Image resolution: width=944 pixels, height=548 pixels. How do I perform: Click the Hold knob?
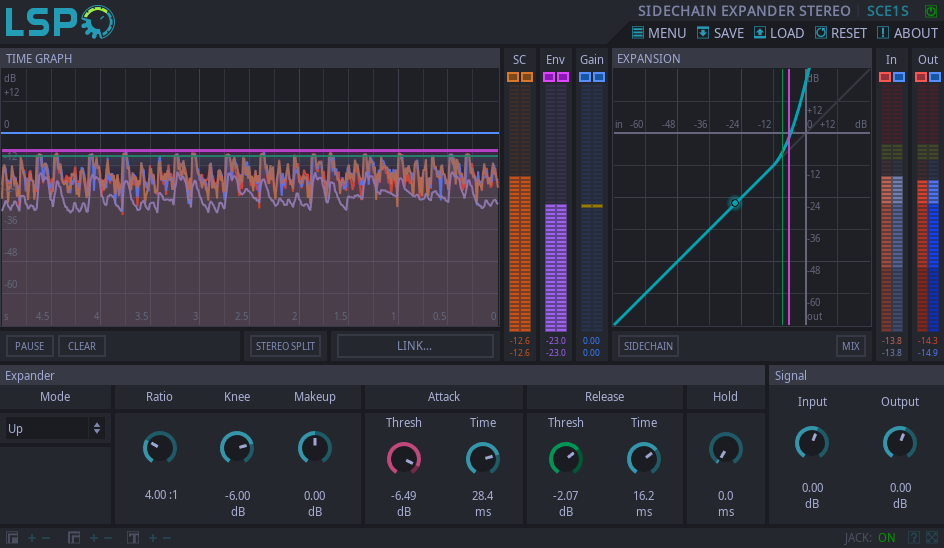click(x=725, y=449)
